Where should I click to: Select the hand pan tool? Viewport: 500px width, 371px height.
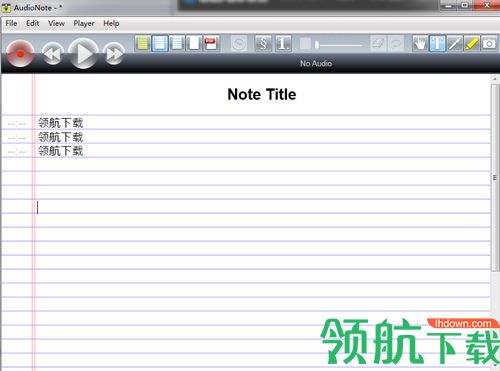pyautogui.click(x=420, y=43)
